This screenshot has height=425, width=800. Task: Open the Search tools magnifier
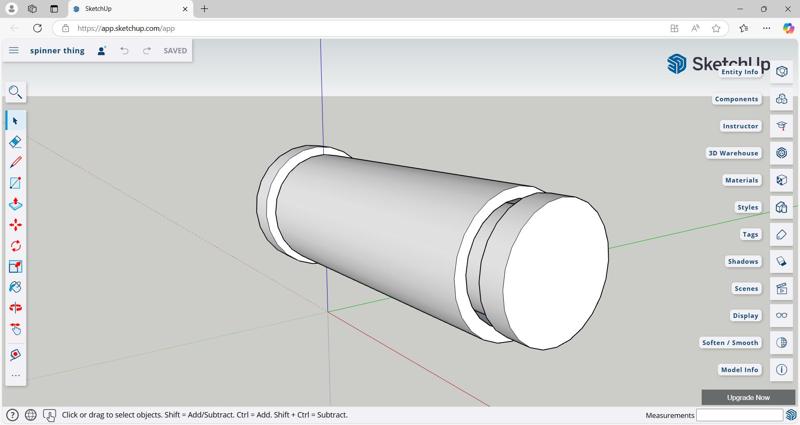15,92
